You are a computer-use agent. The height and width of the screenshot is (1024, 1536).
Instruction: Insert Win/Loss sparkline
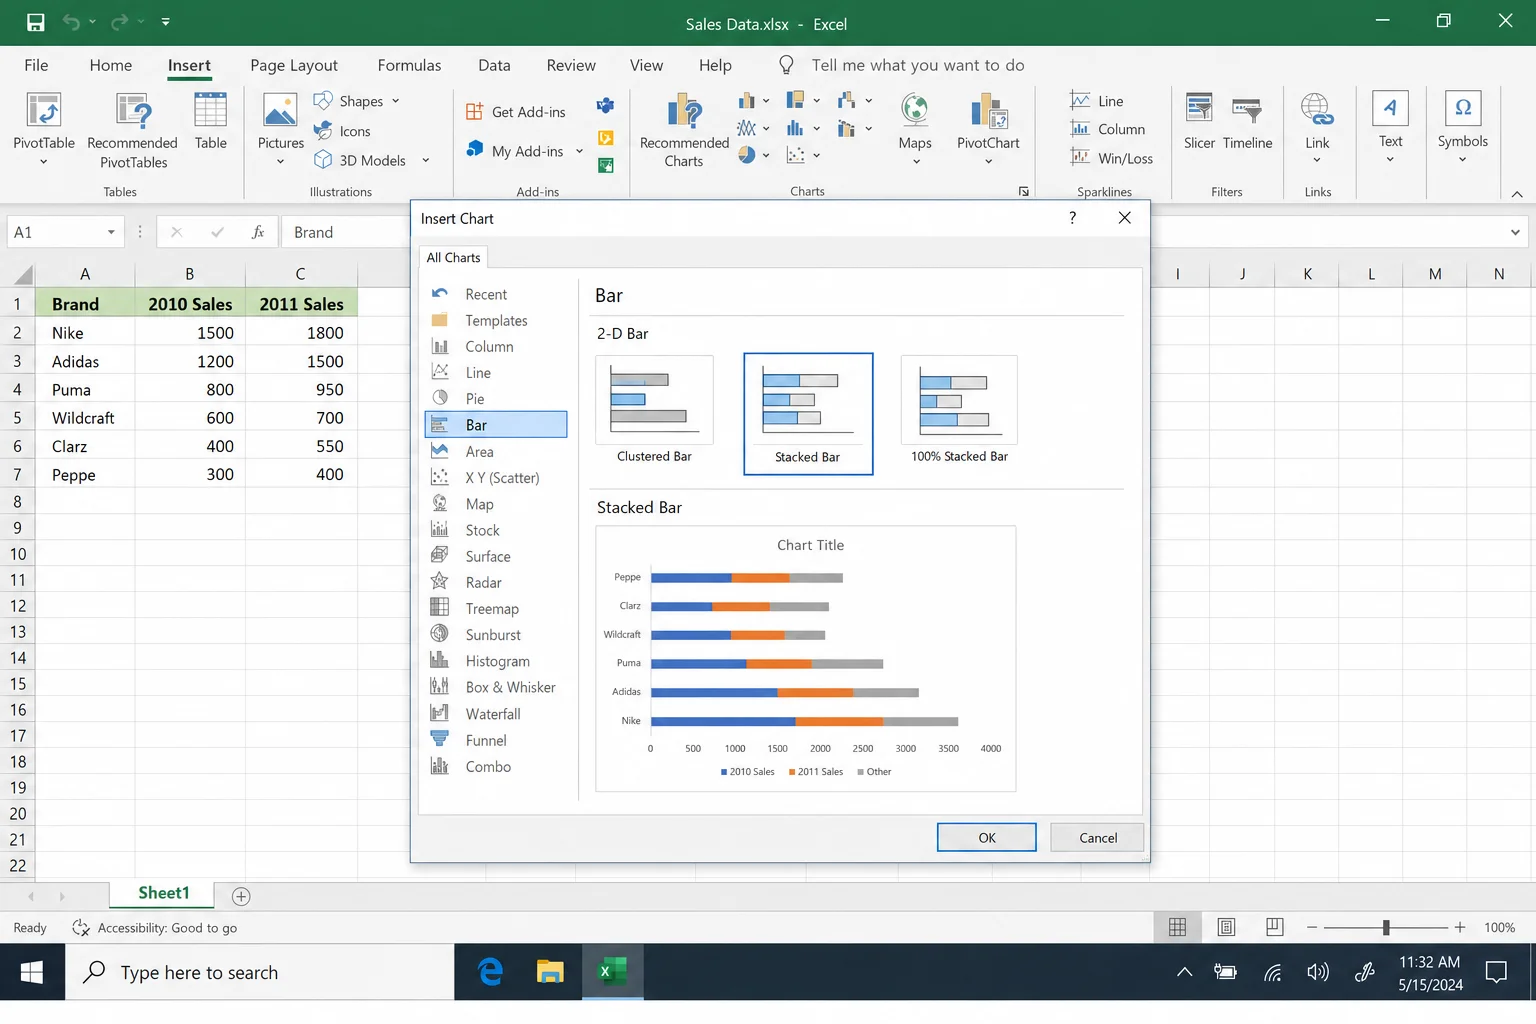click(x=1111, y=158)
